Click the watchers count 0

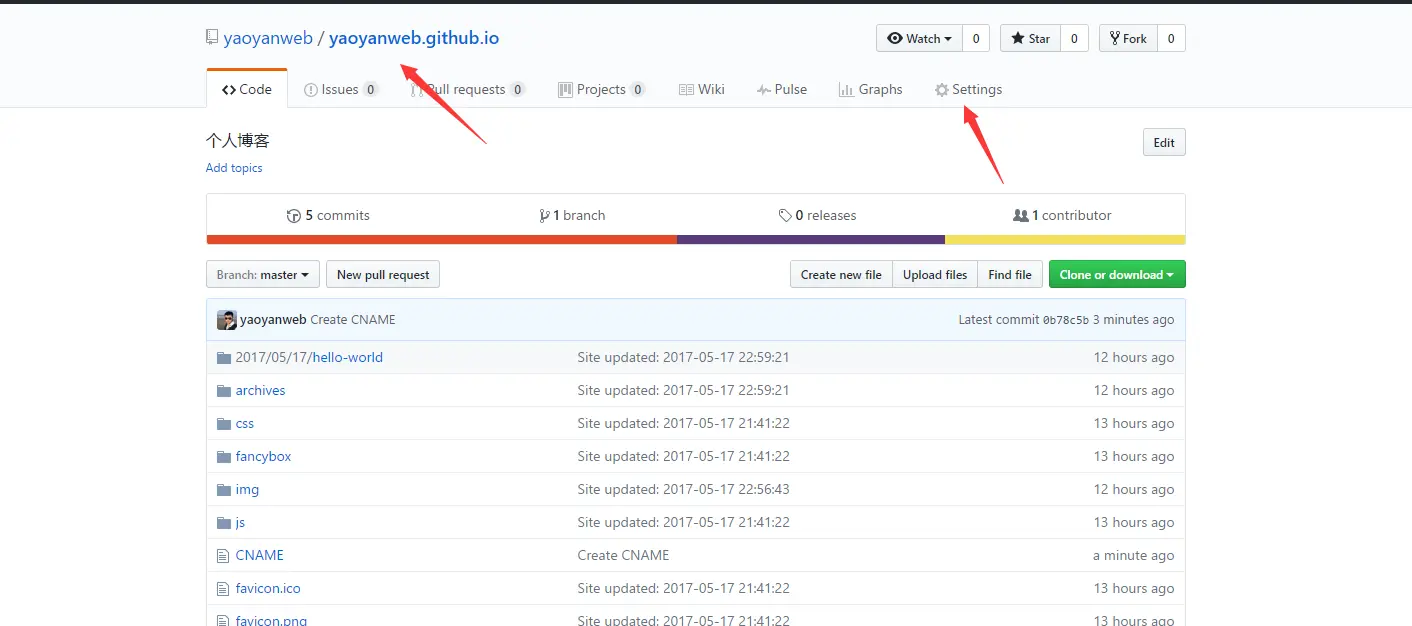975,38
